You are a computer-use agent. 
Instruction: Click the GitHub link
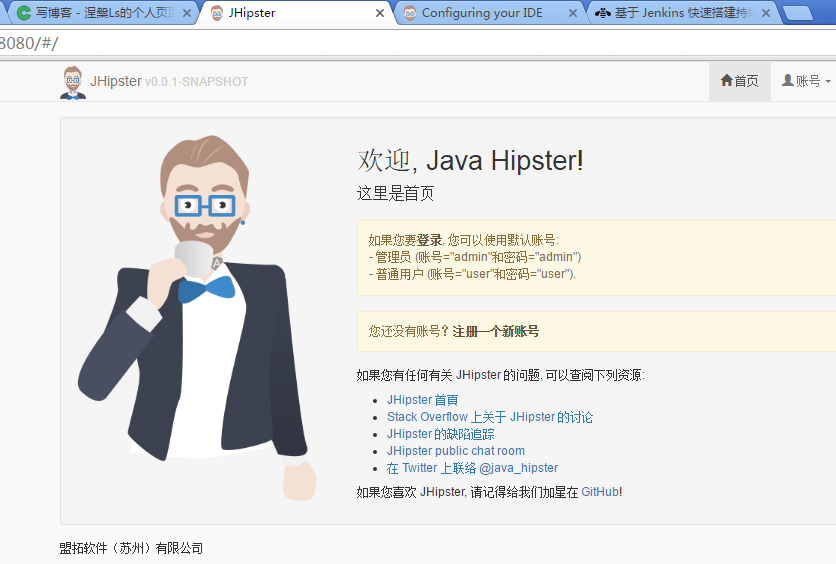coord(600,492)
